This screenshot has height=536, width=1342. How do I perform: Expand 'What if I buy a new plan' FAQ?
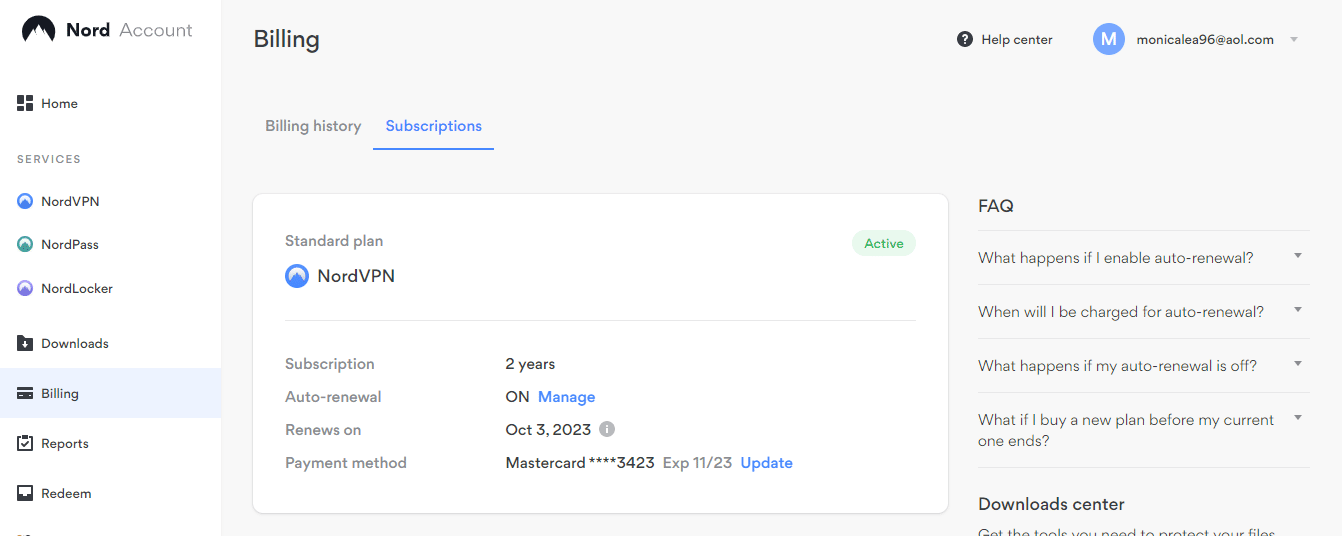pos(1298,418)
